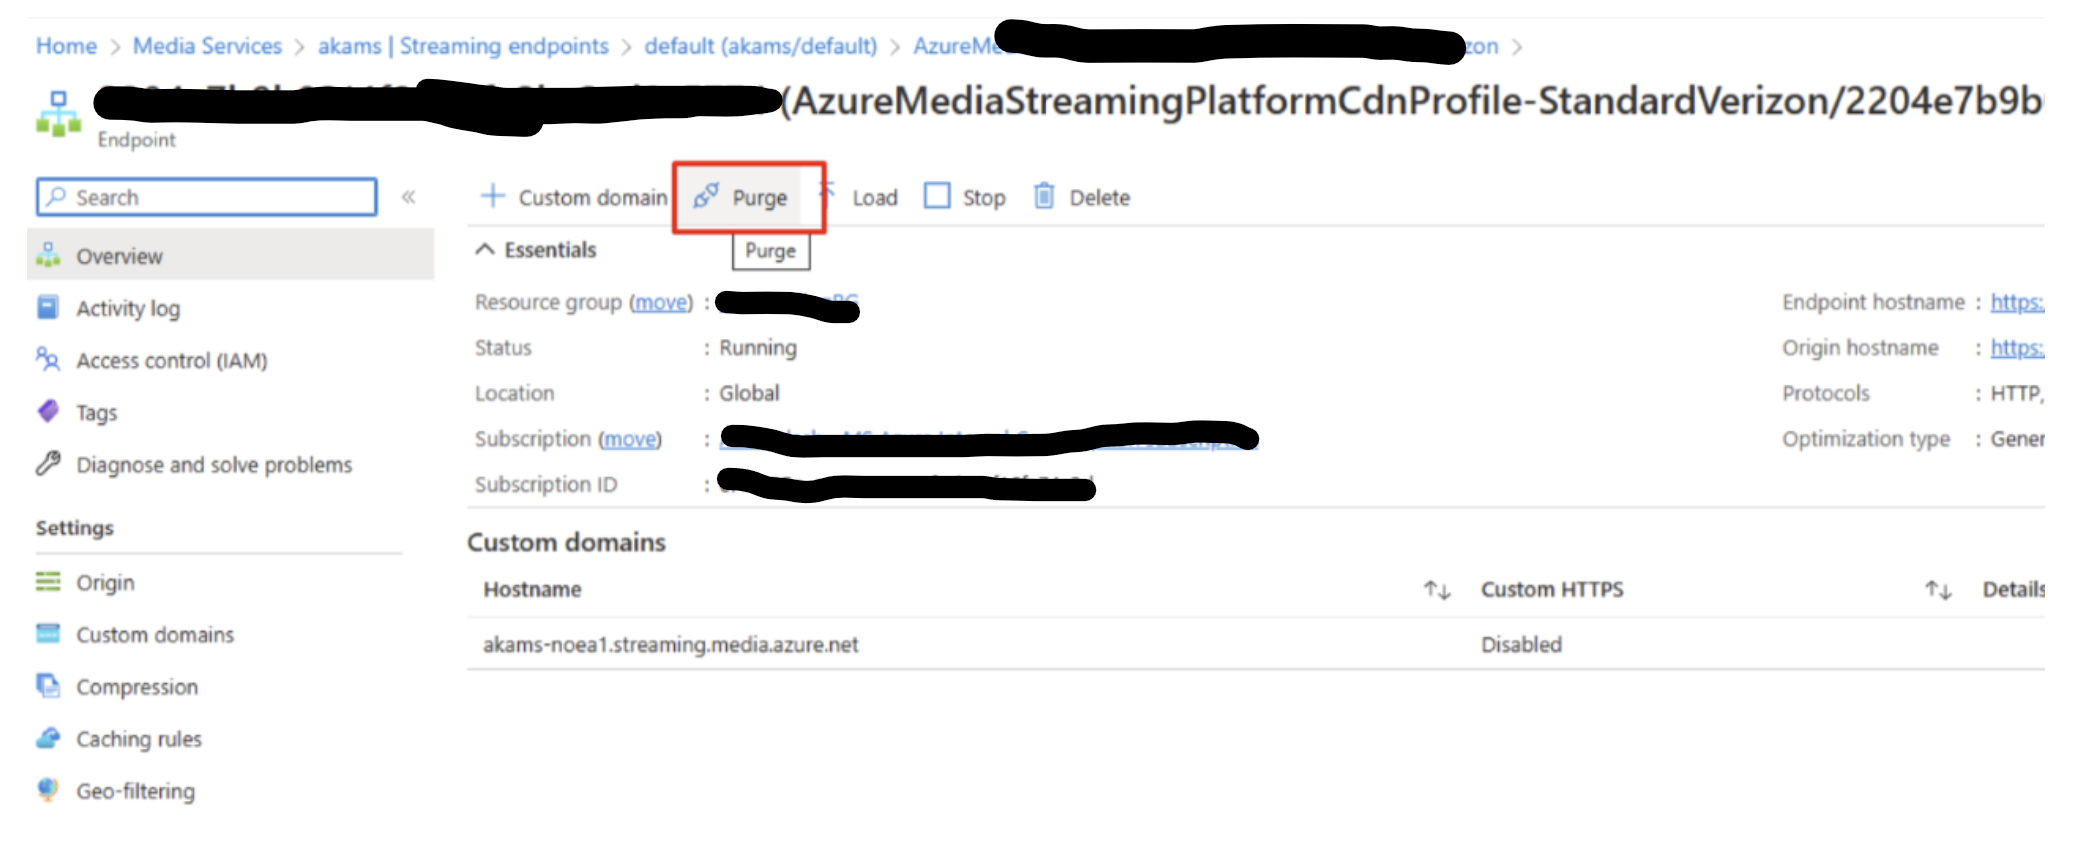
Task: Open akams | Streaming endpoints breadcrumb
Action: 463,46
